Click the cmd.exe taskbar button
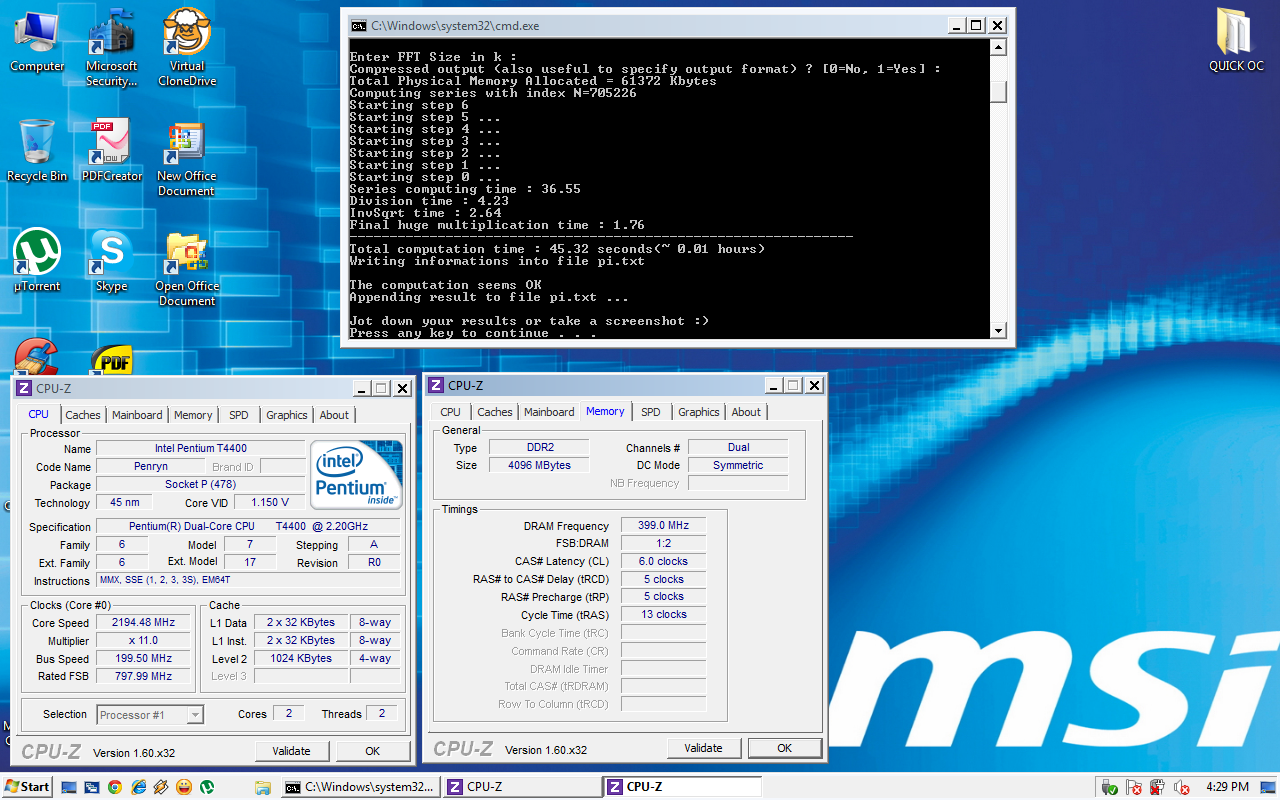This screenshot has width=1280, height=800. [x=360, y=787]
